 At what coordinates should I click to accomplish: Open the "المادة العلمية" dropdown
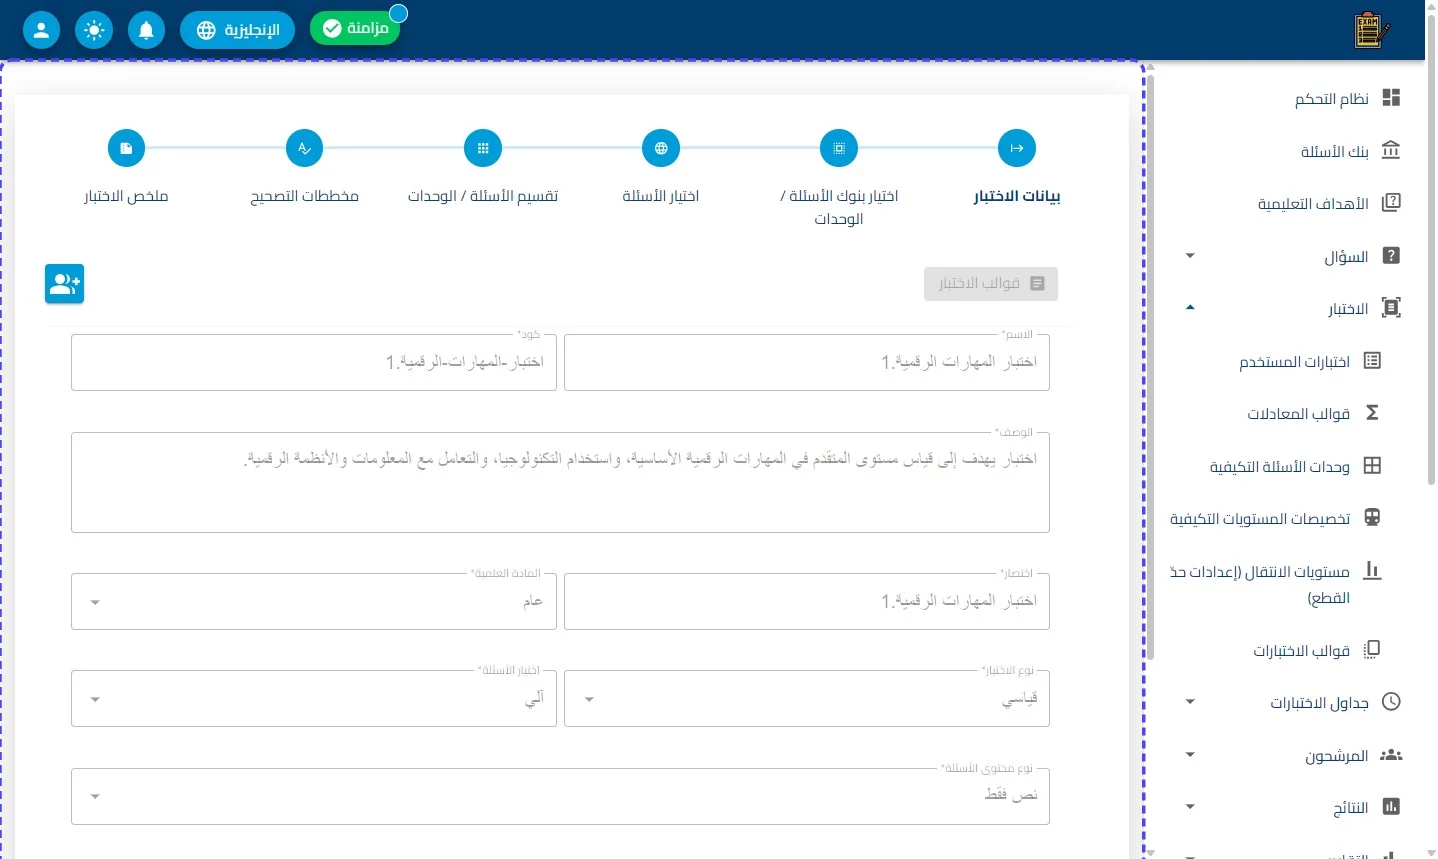pyautogui.click(x=314, y=601)
